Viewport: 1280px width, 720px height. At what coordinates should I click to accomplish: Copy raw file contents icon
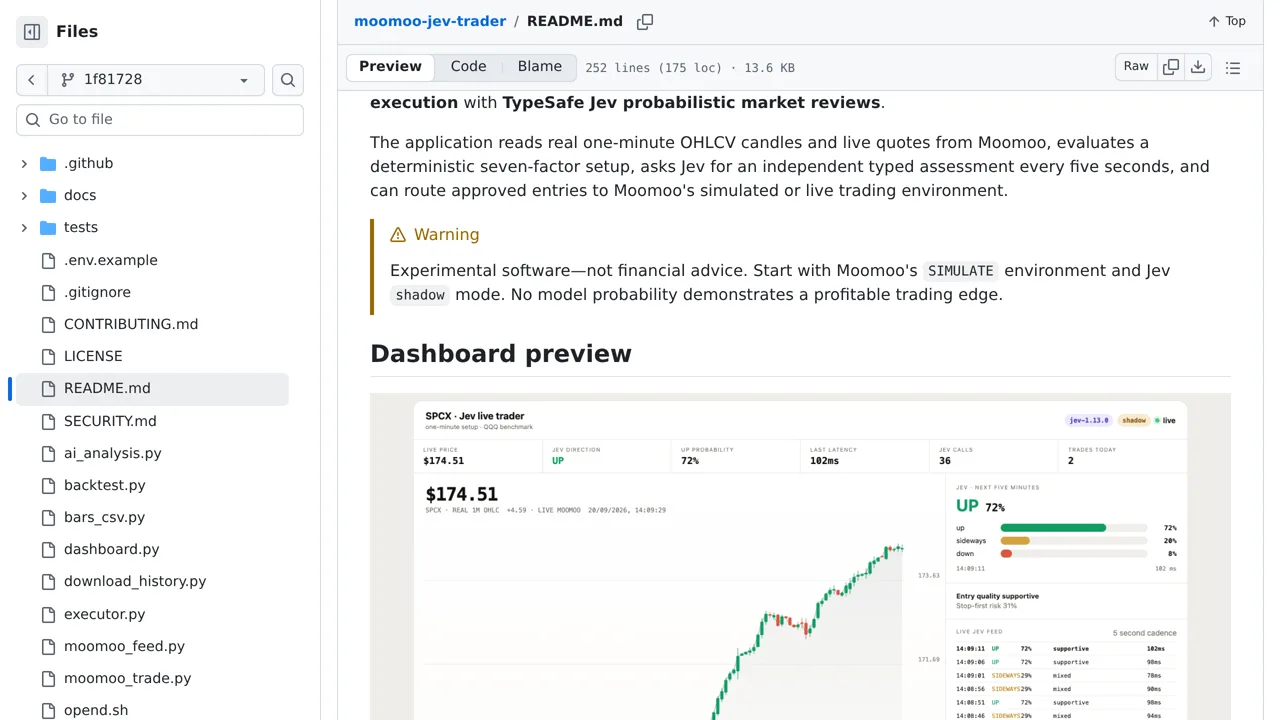point(1171,67)
